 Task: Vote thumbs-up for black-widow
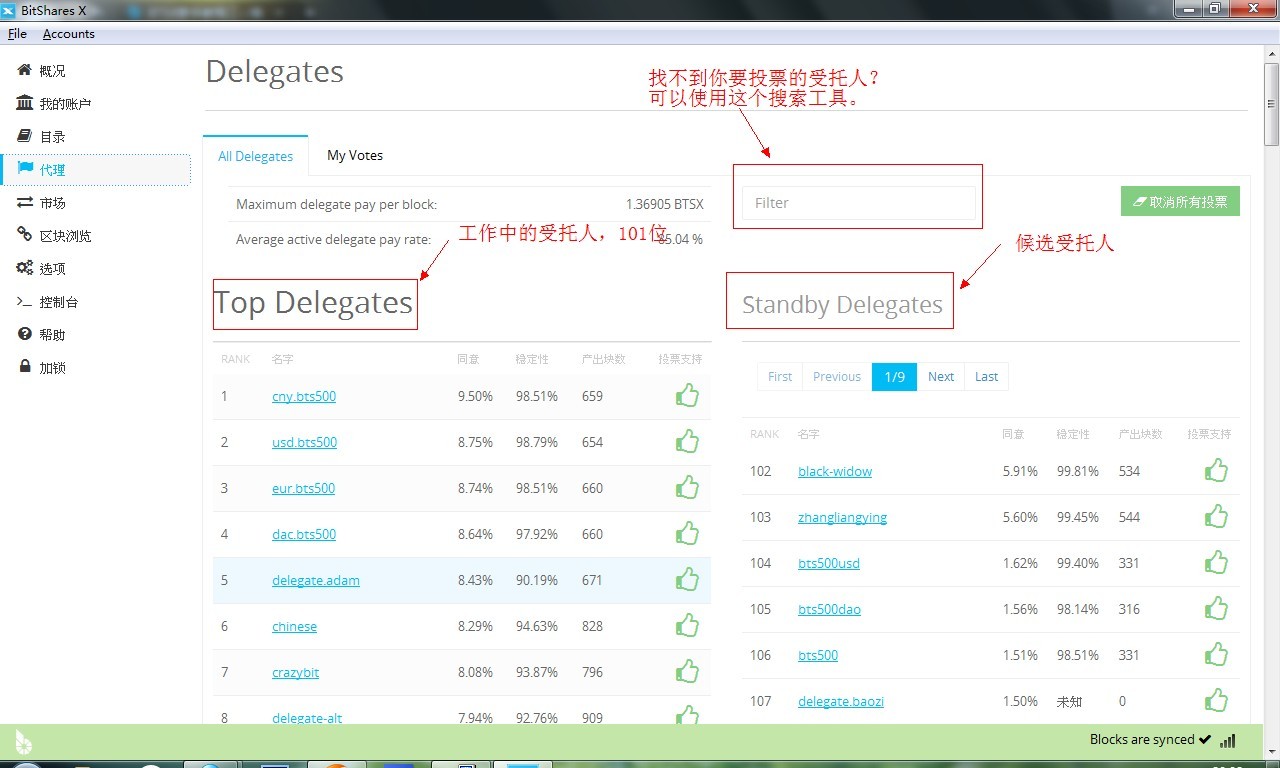1216,470
